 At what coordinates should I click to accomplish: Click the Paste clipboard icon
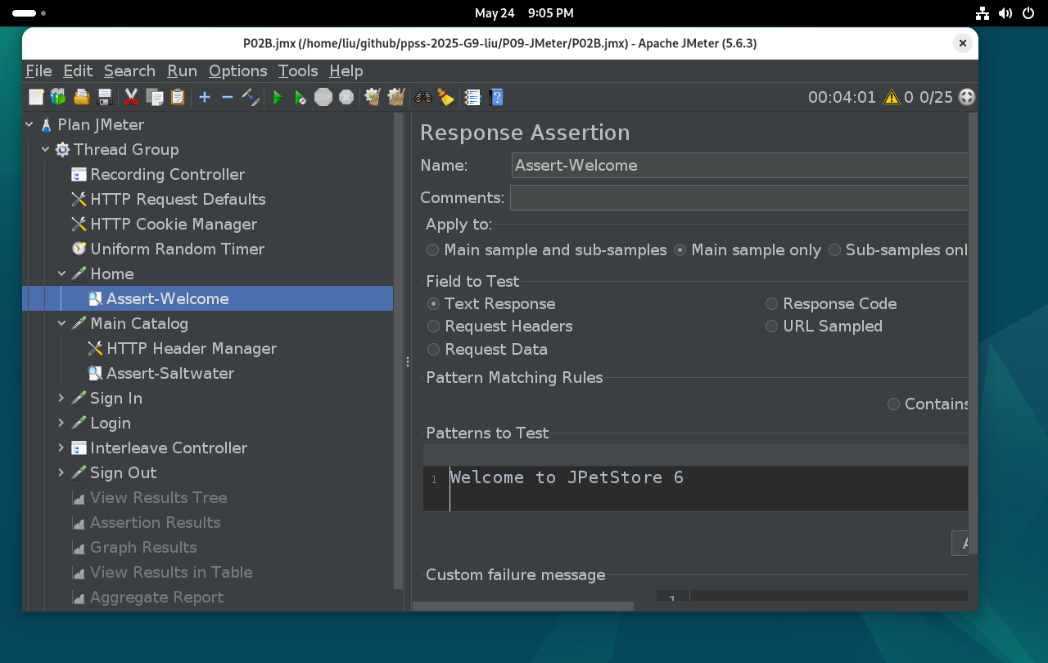(x=177, y=98)
